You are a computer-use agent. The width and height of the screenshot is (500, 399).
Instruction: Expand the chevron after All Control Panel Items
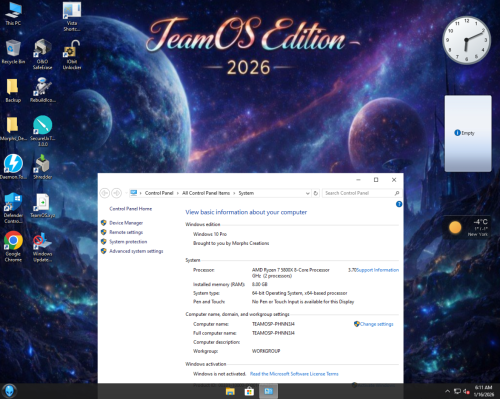click(234, 193)
